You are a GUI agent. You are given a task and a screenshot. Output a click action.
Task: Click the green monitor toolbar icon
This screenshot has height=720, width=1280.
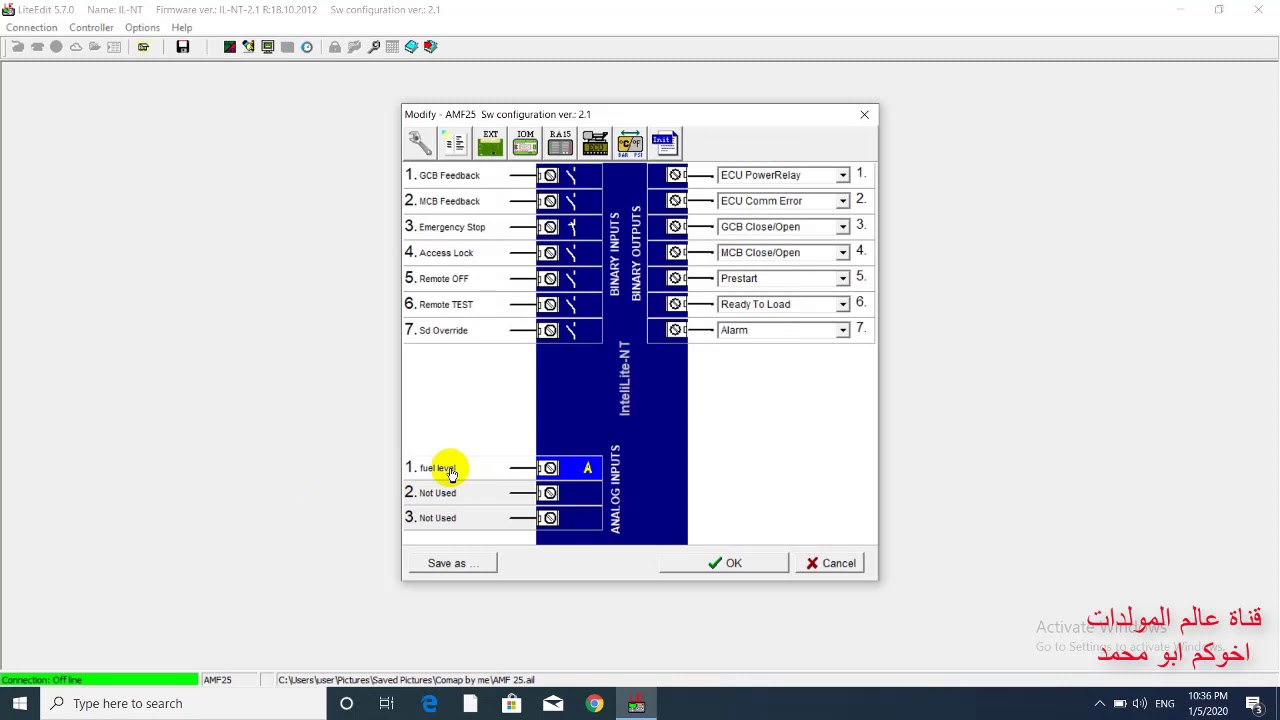[268, 47]
